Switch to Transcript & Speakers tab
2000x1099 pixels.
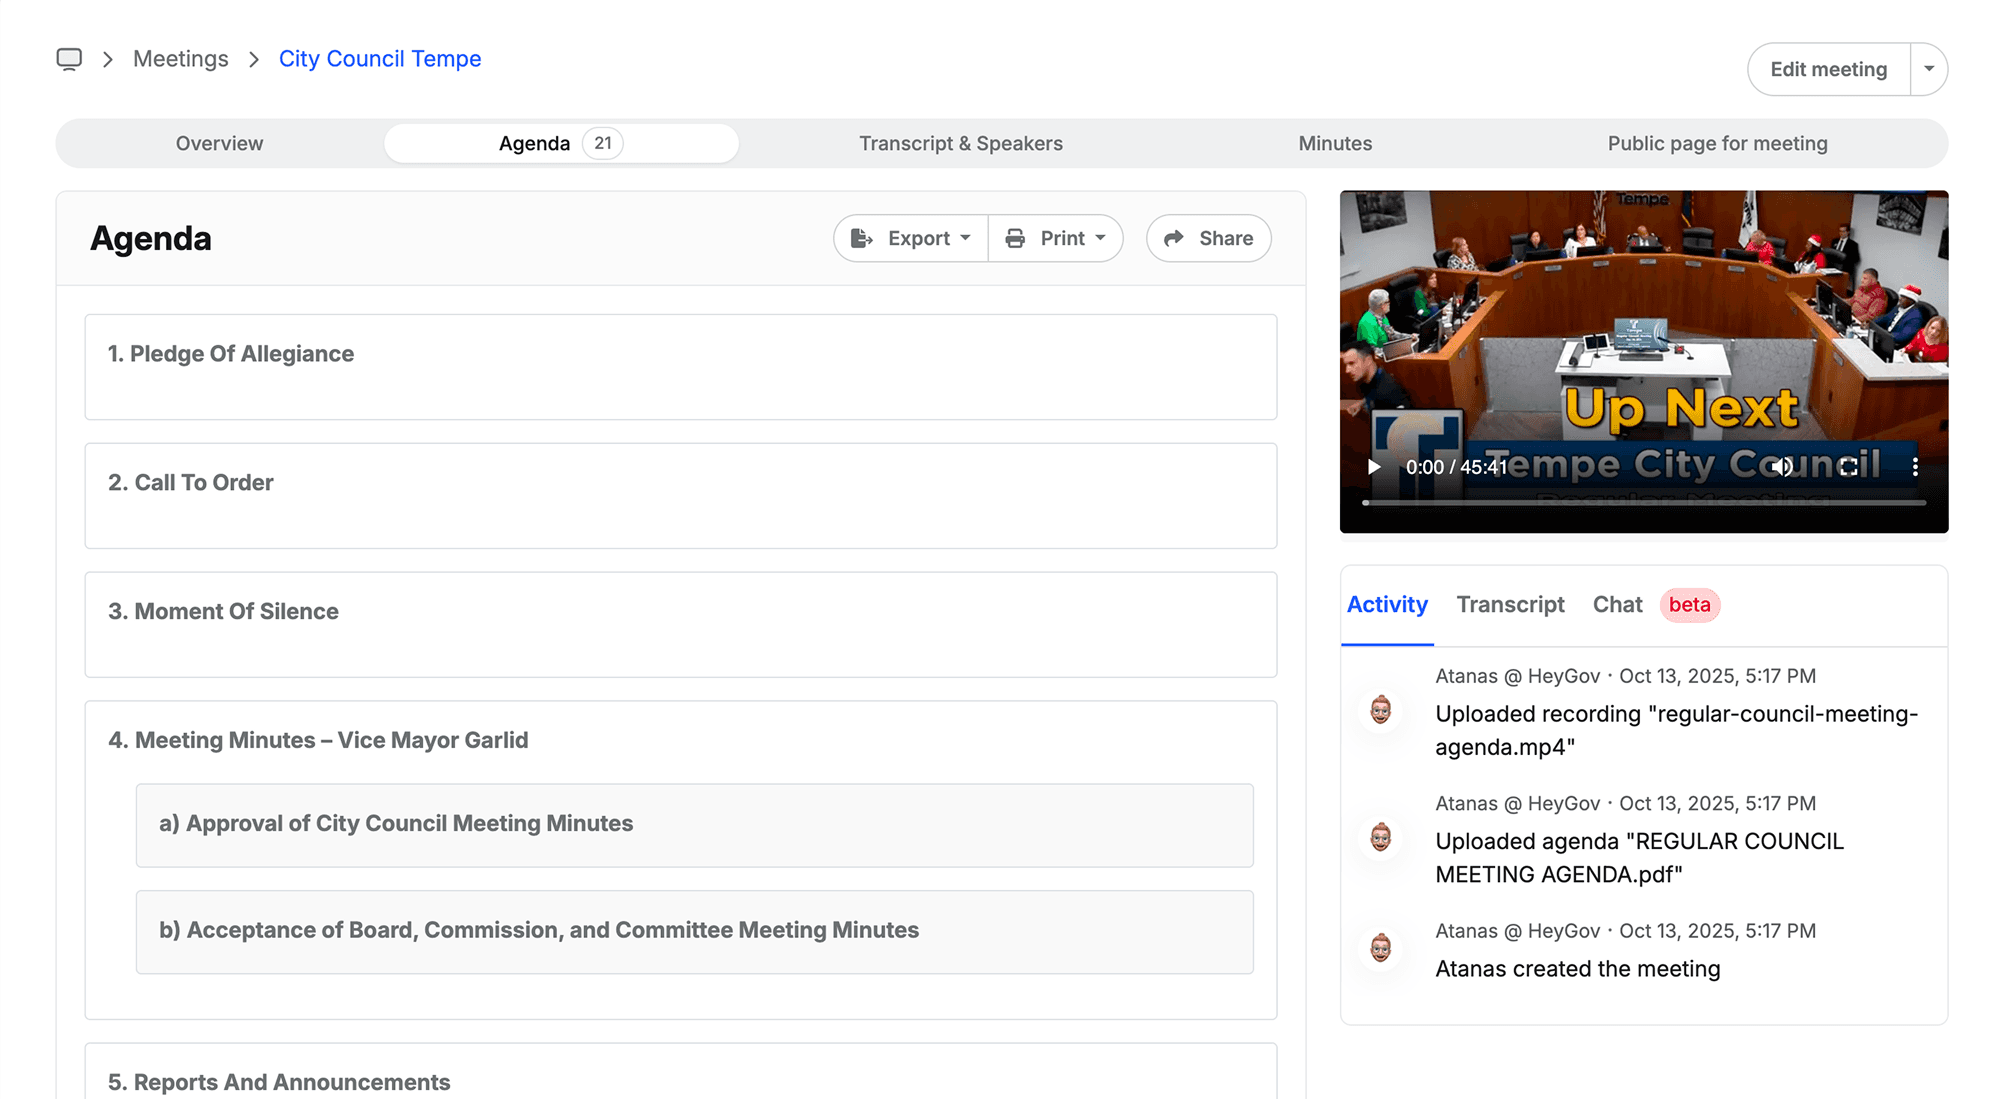pos(960,143)
